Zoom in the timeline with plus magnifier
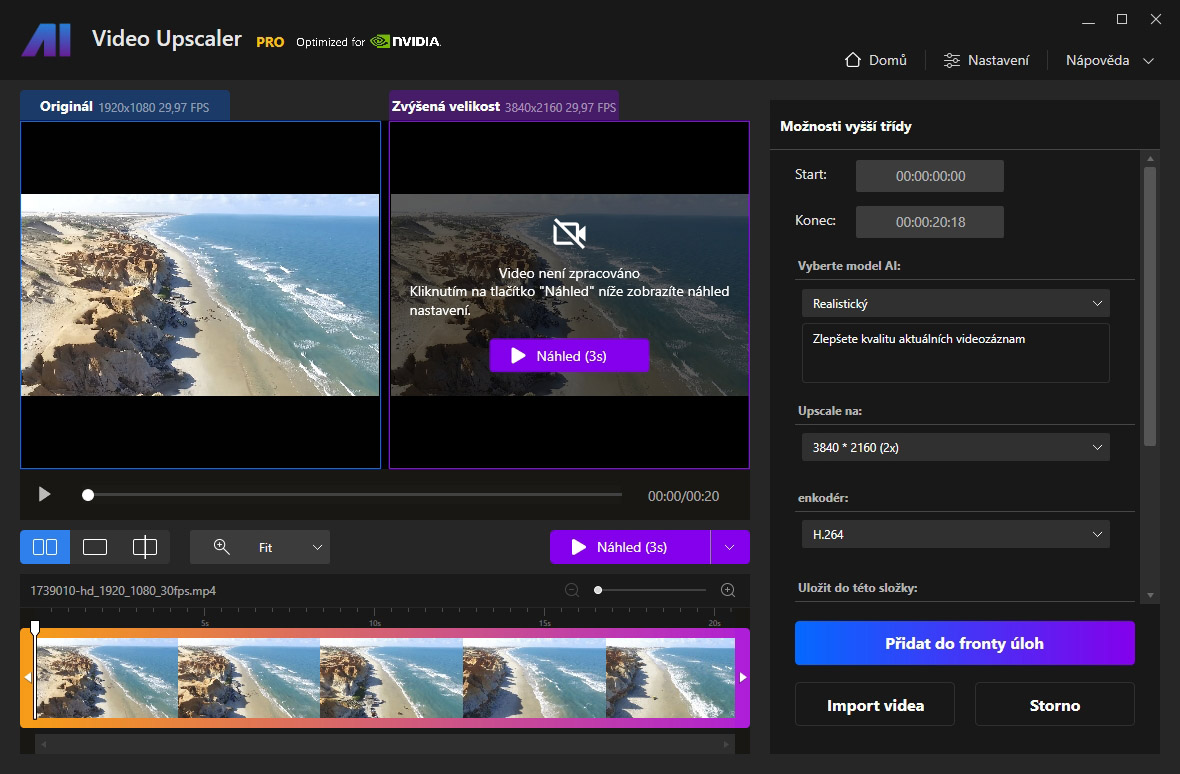The width and height of the screenshot is (1180, 774). (x=728, y=590)
